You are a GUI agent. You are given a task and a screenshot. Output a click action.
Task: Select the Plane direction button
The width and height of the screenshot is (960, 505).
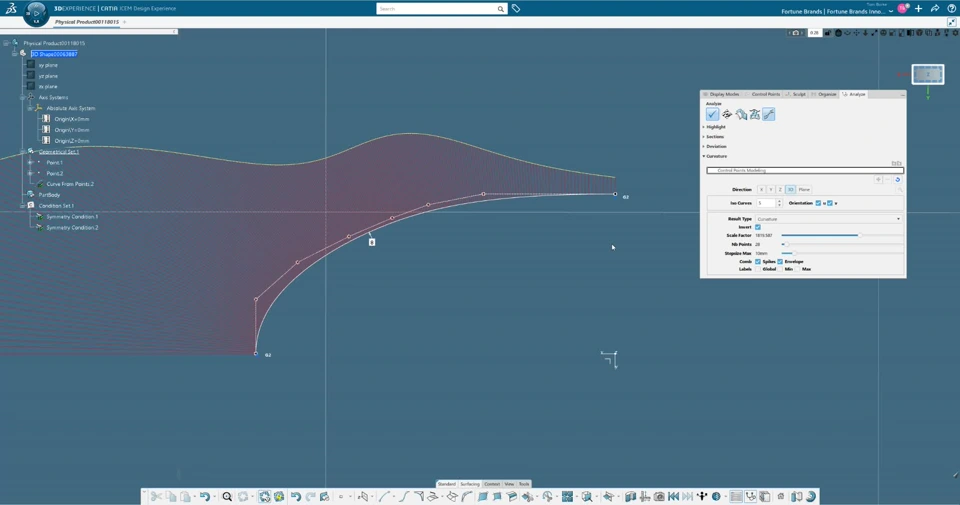tap(804, 190)
